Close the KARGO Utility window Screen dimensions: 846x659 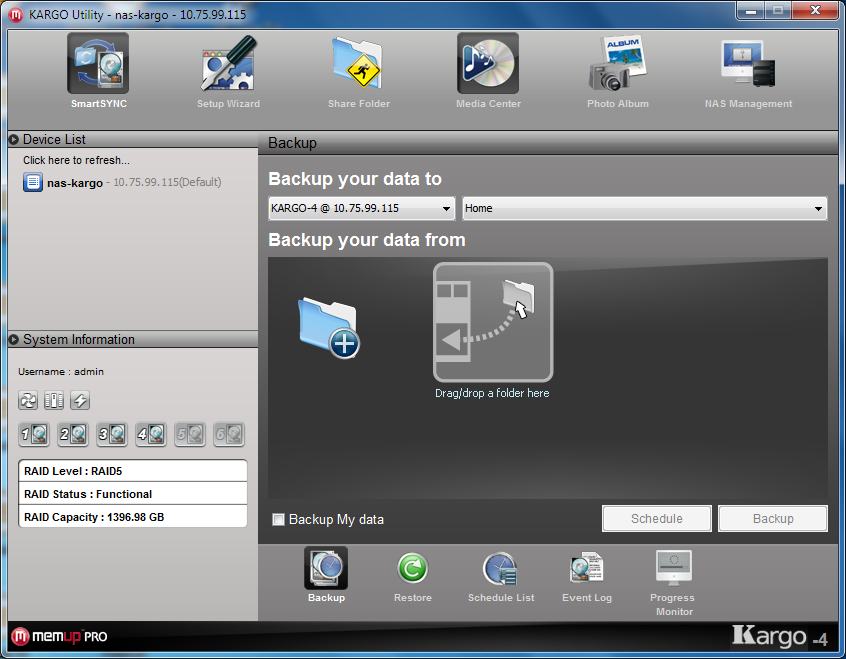[815, 10]
